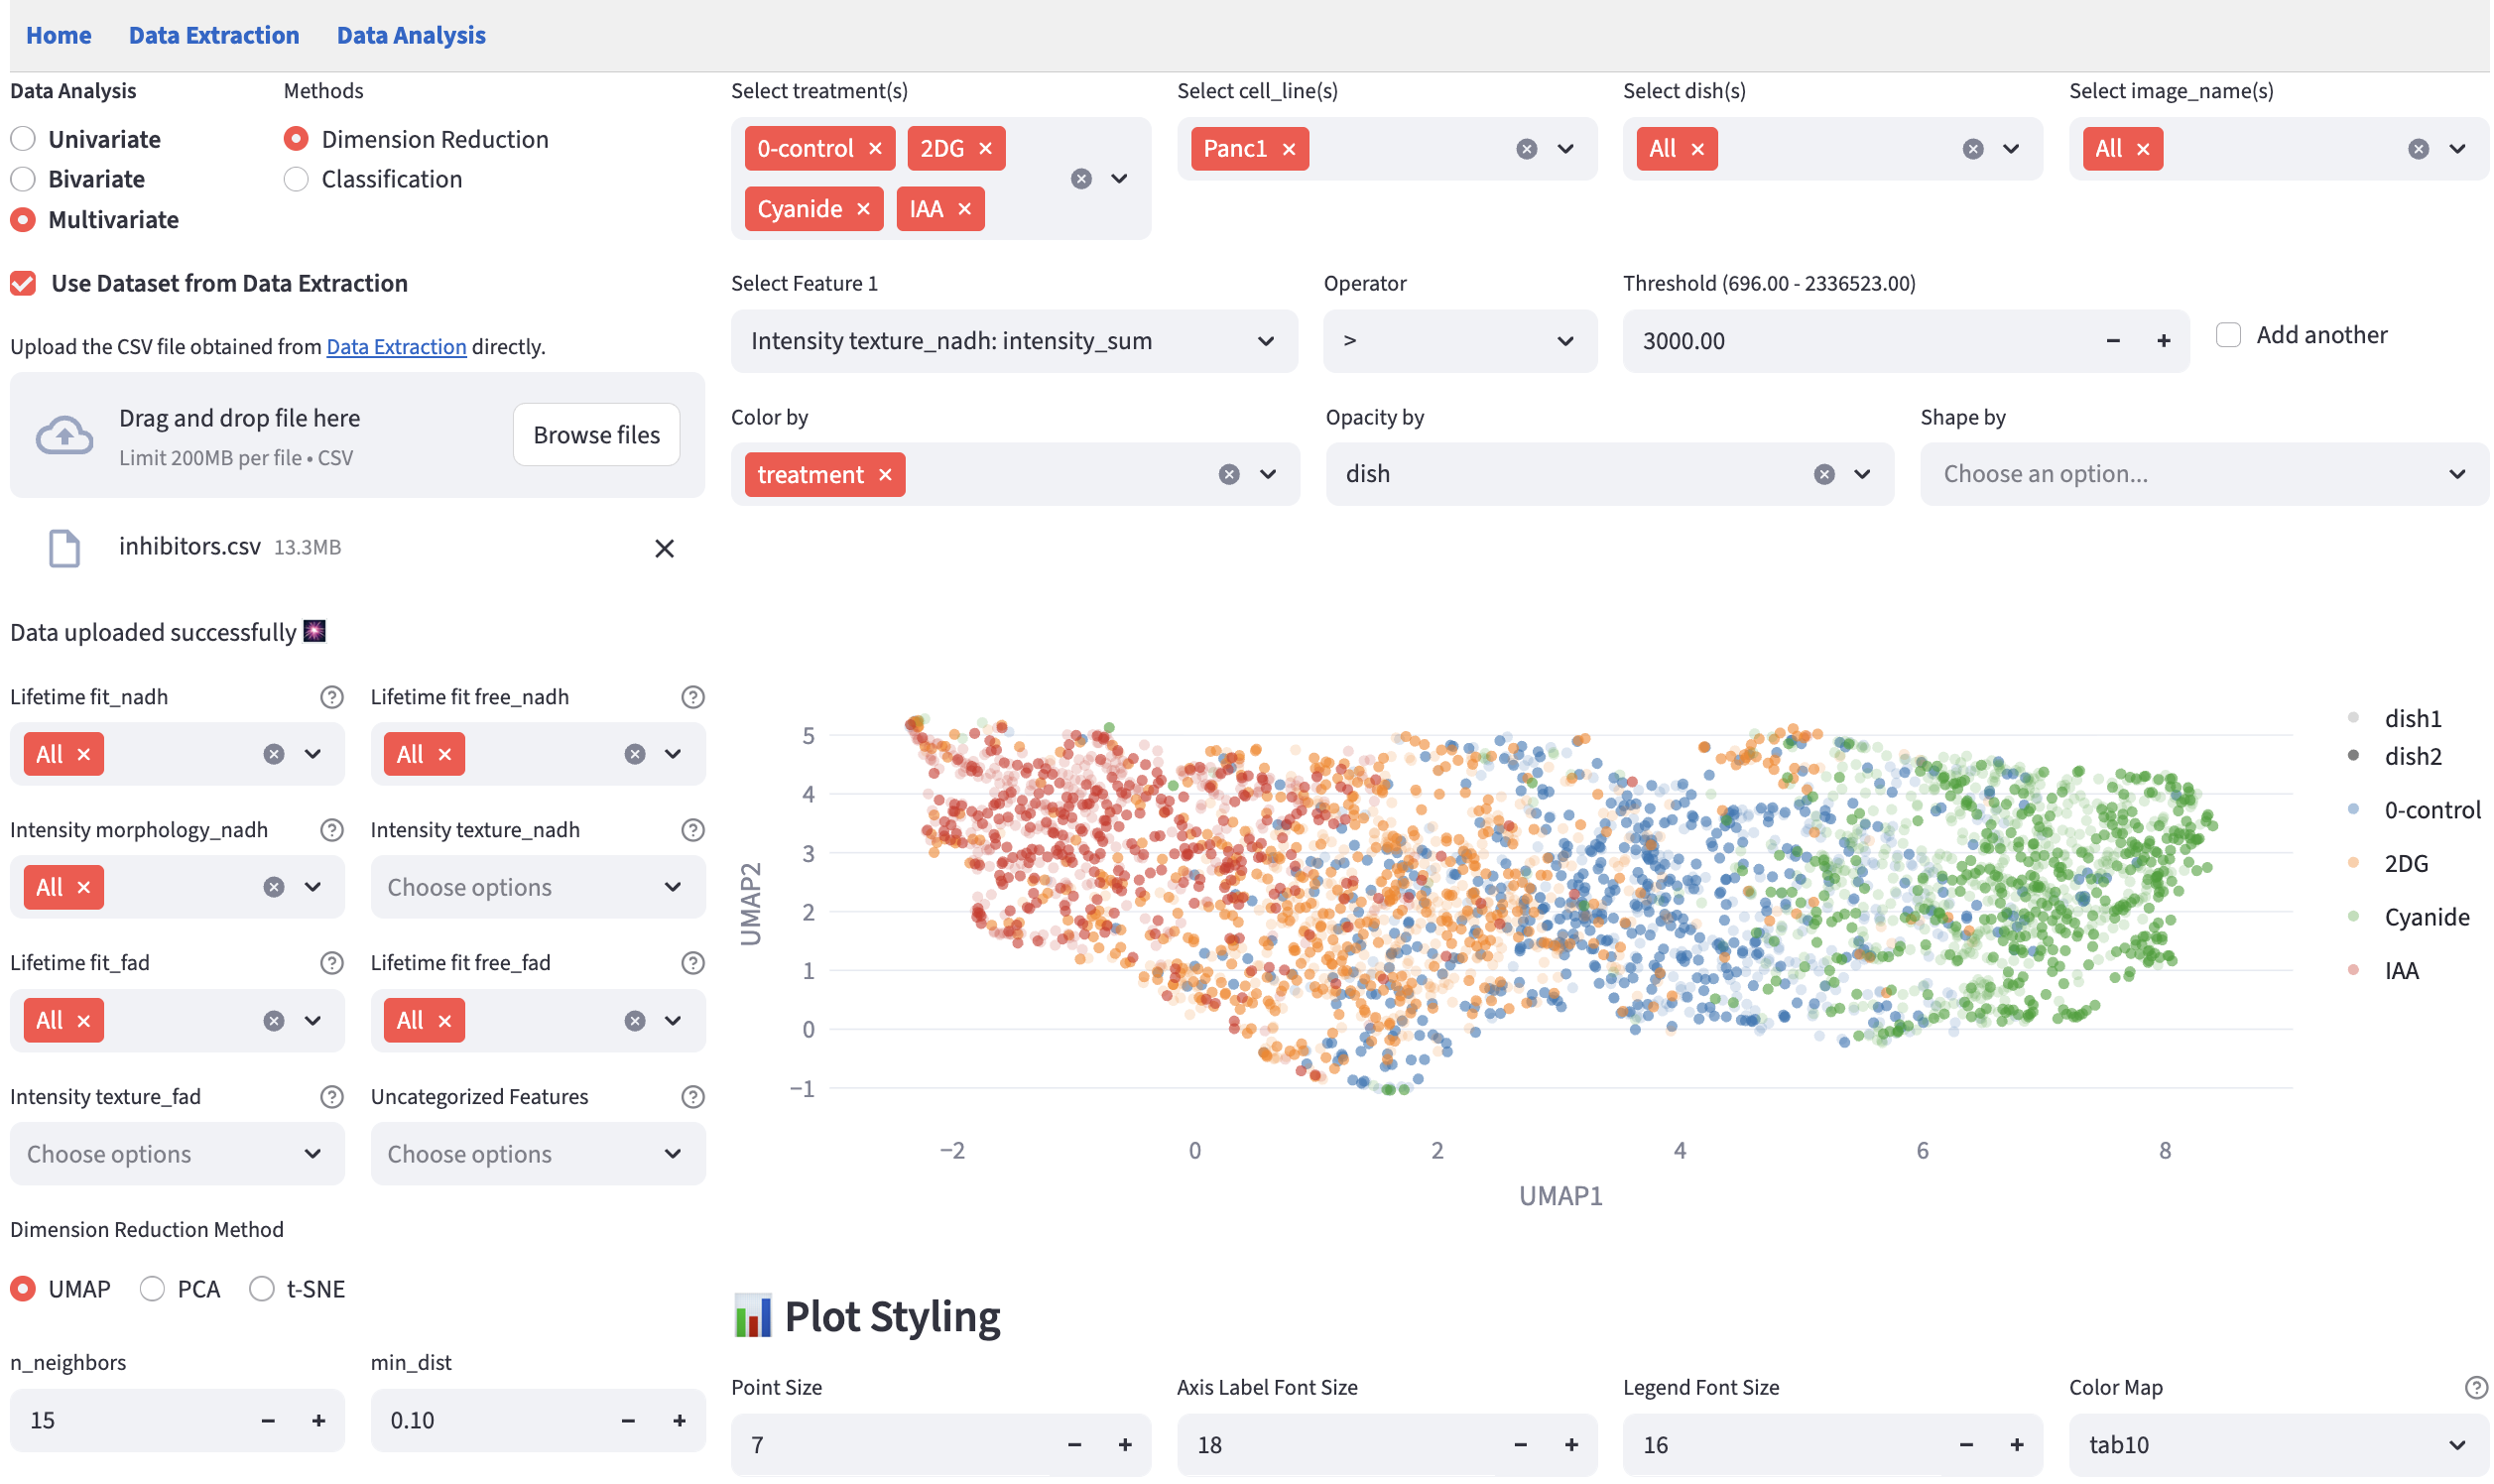Toggle Cyanide in the plot legend
The height and width of the screenshot is (1484, 2494).
pos(2425,917)
